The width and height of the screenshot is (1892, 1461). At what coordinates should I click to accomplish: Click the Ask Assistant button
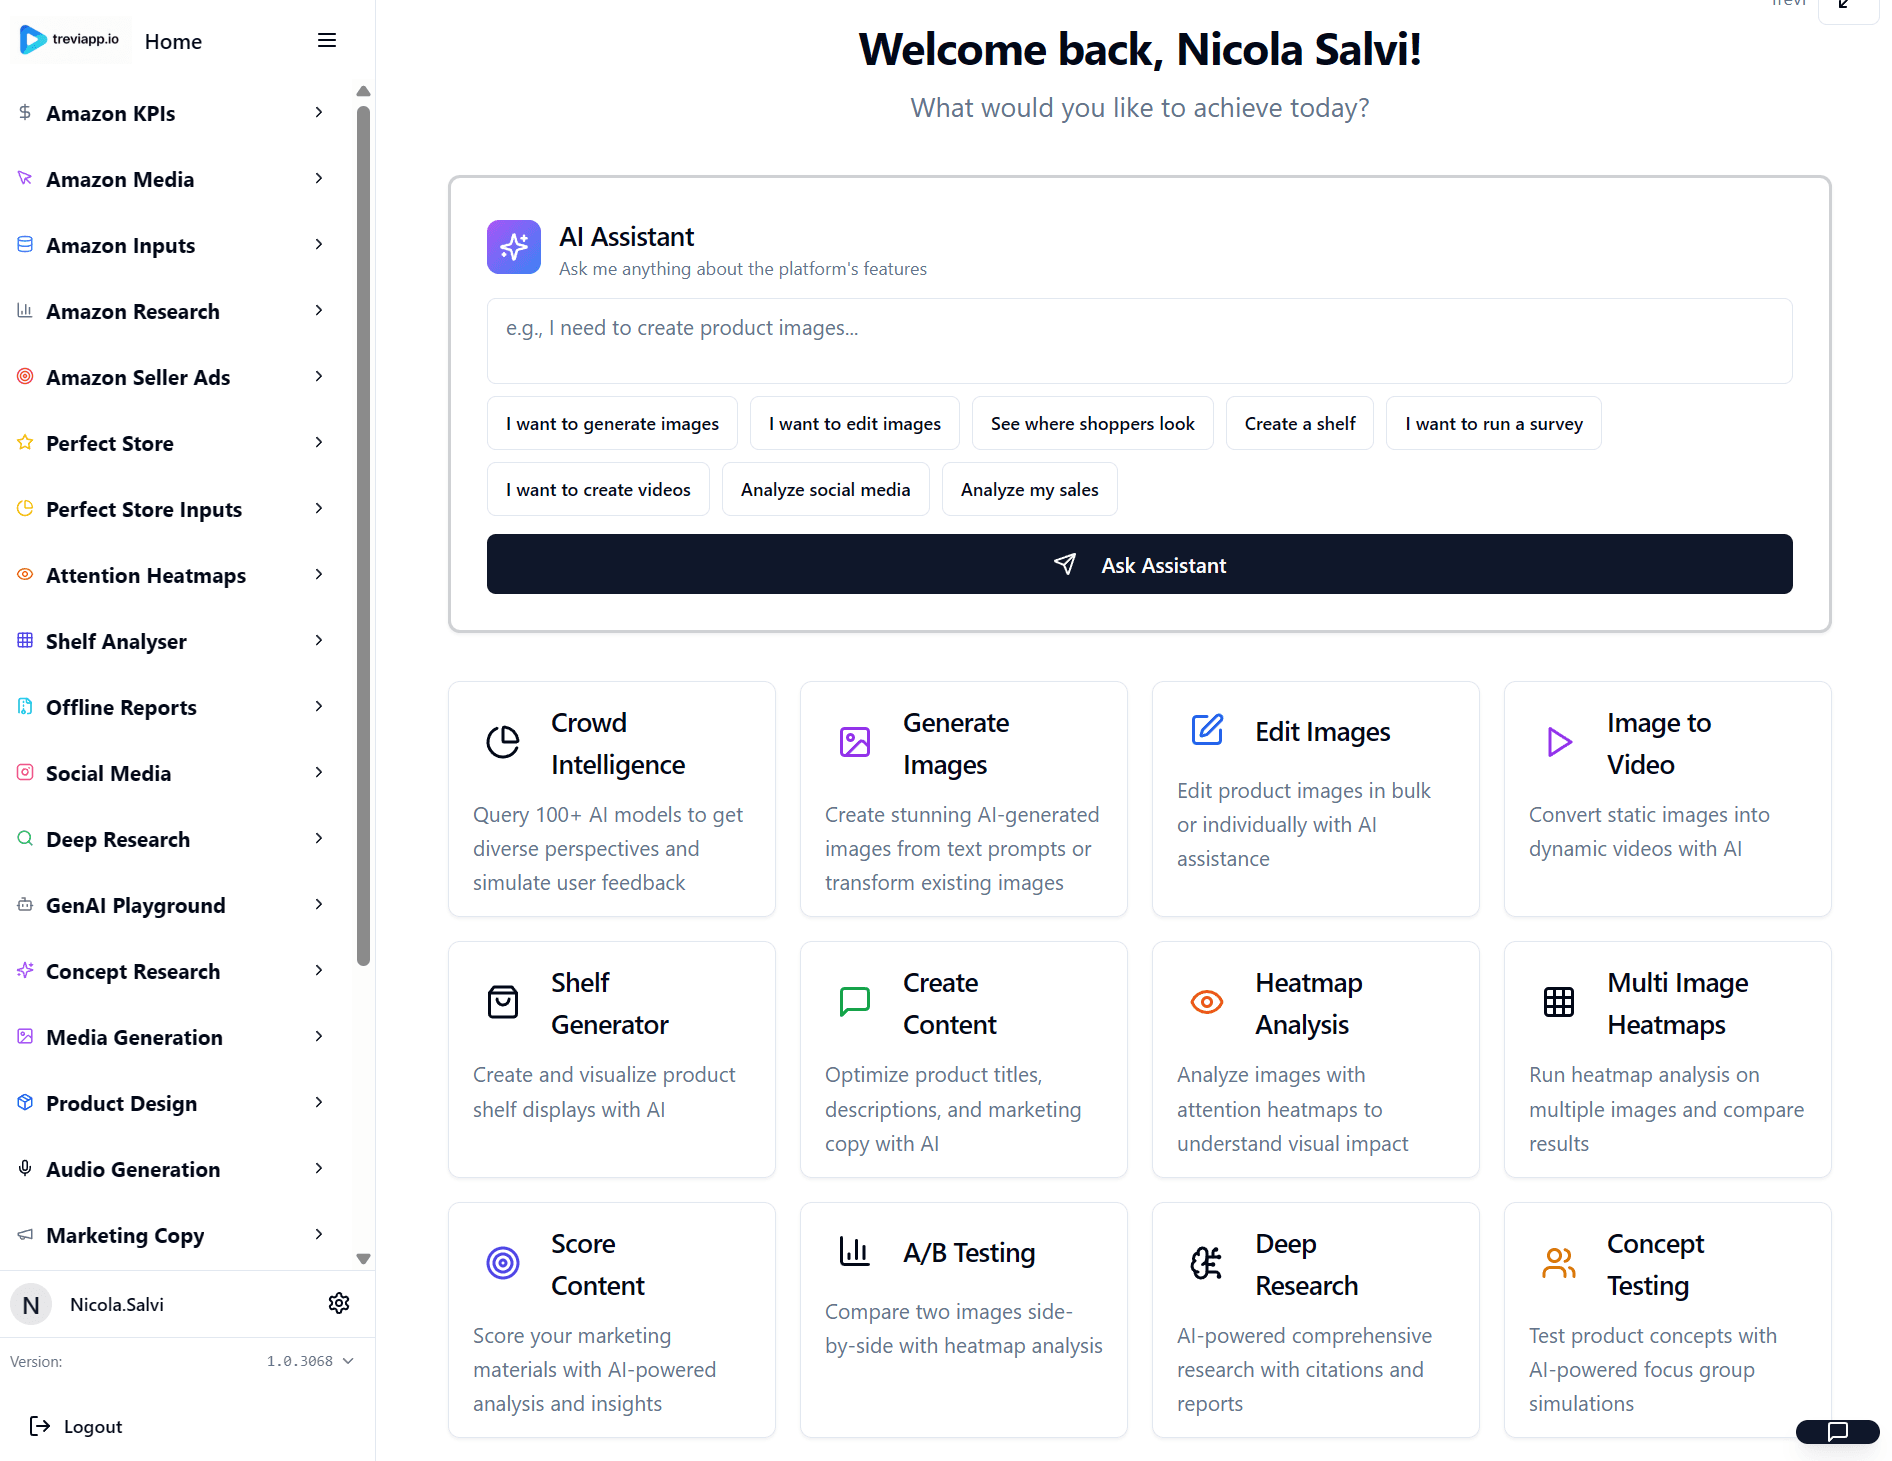click(x=1139, y=564)
